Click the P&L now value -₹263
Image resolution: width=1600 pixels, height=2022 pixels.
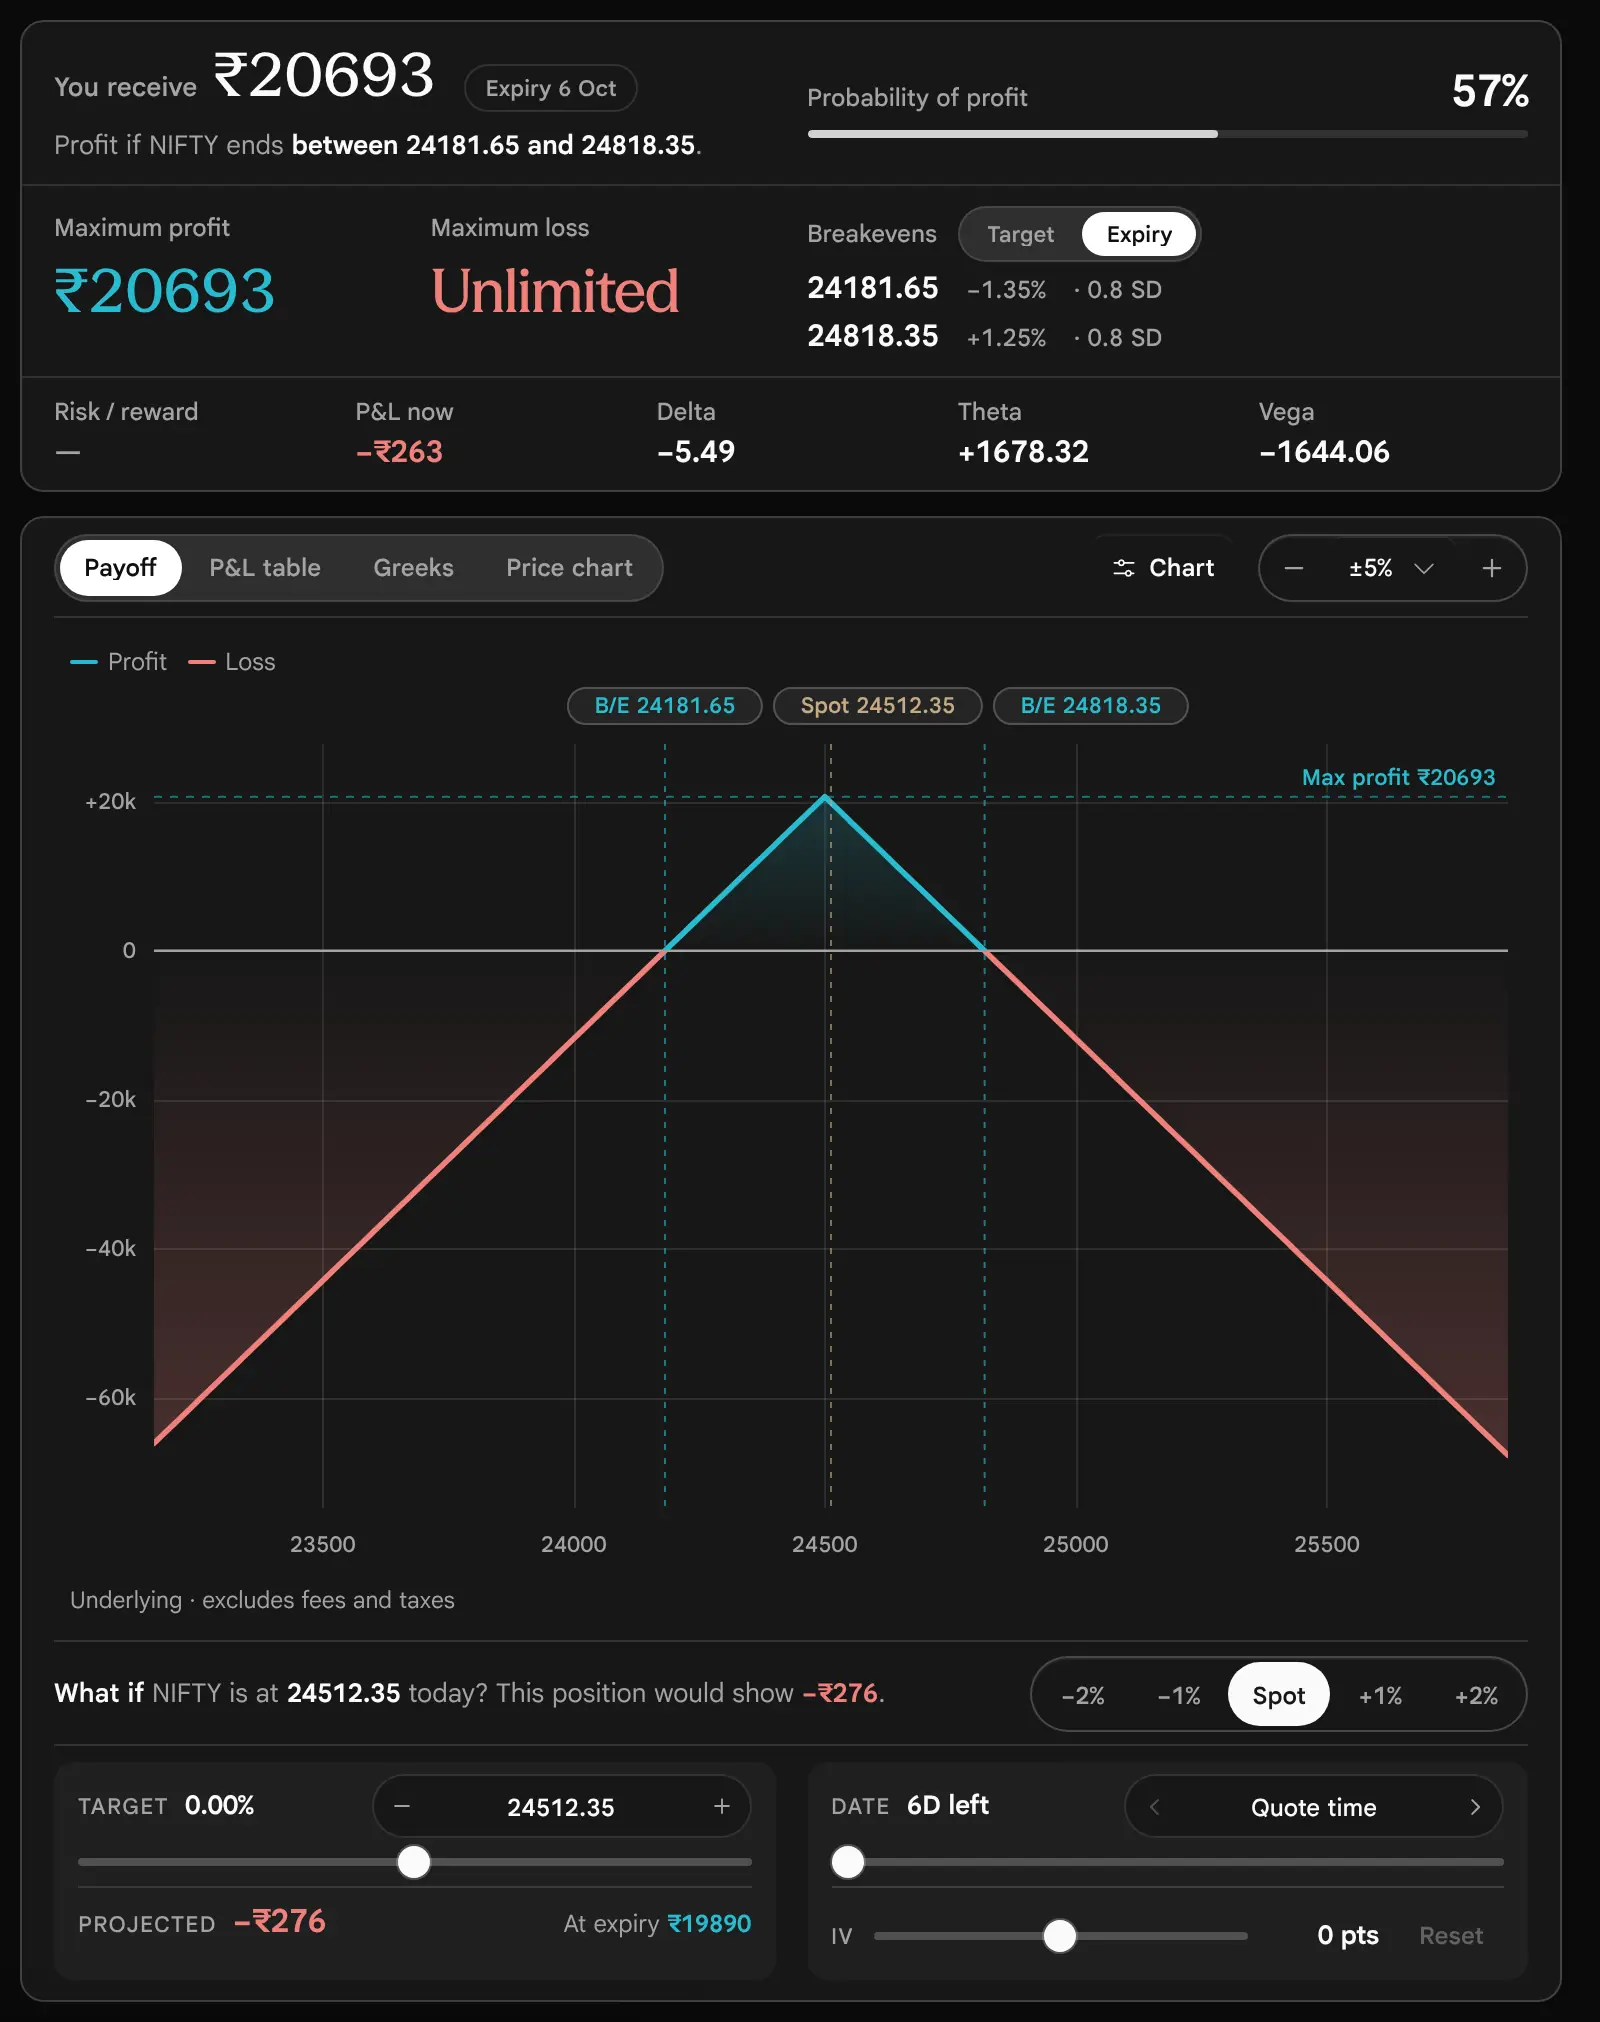tap(399, 451)
